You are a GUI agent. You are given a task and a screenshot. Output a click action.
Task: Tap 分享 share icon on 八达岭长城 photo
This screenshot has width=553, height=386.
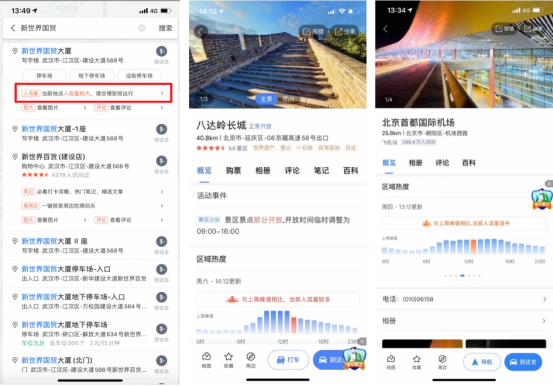pos(345,32)
